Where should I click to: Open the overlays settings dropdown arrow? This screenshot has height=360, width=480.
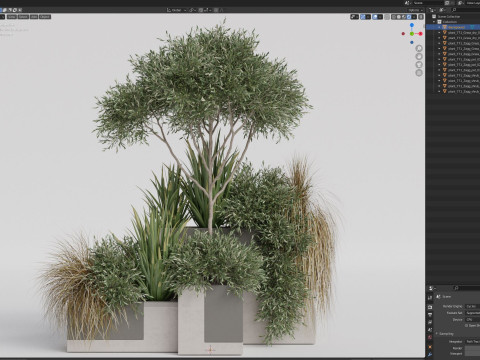tap(380, 17)
